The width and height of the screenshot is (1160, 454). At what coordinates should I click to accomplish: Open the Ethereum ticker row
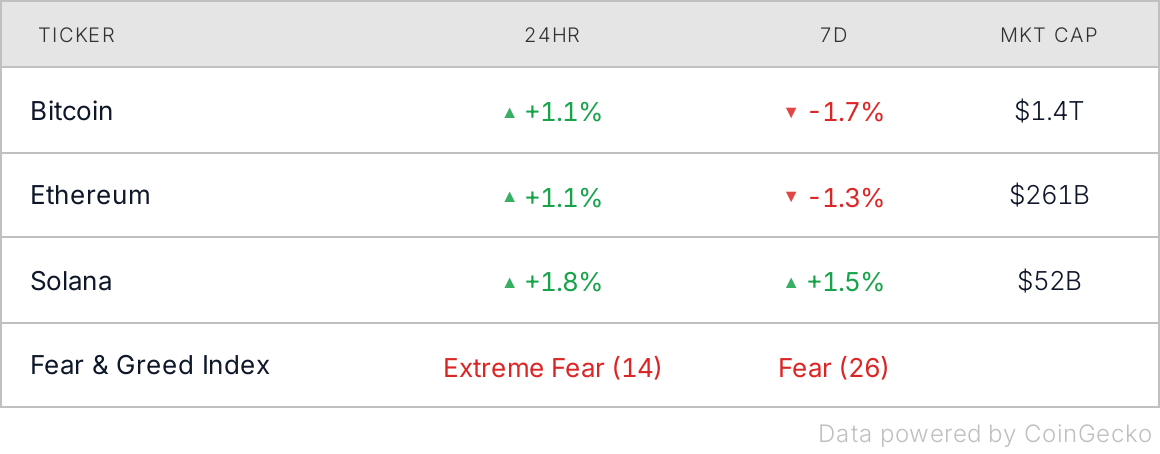580,196
